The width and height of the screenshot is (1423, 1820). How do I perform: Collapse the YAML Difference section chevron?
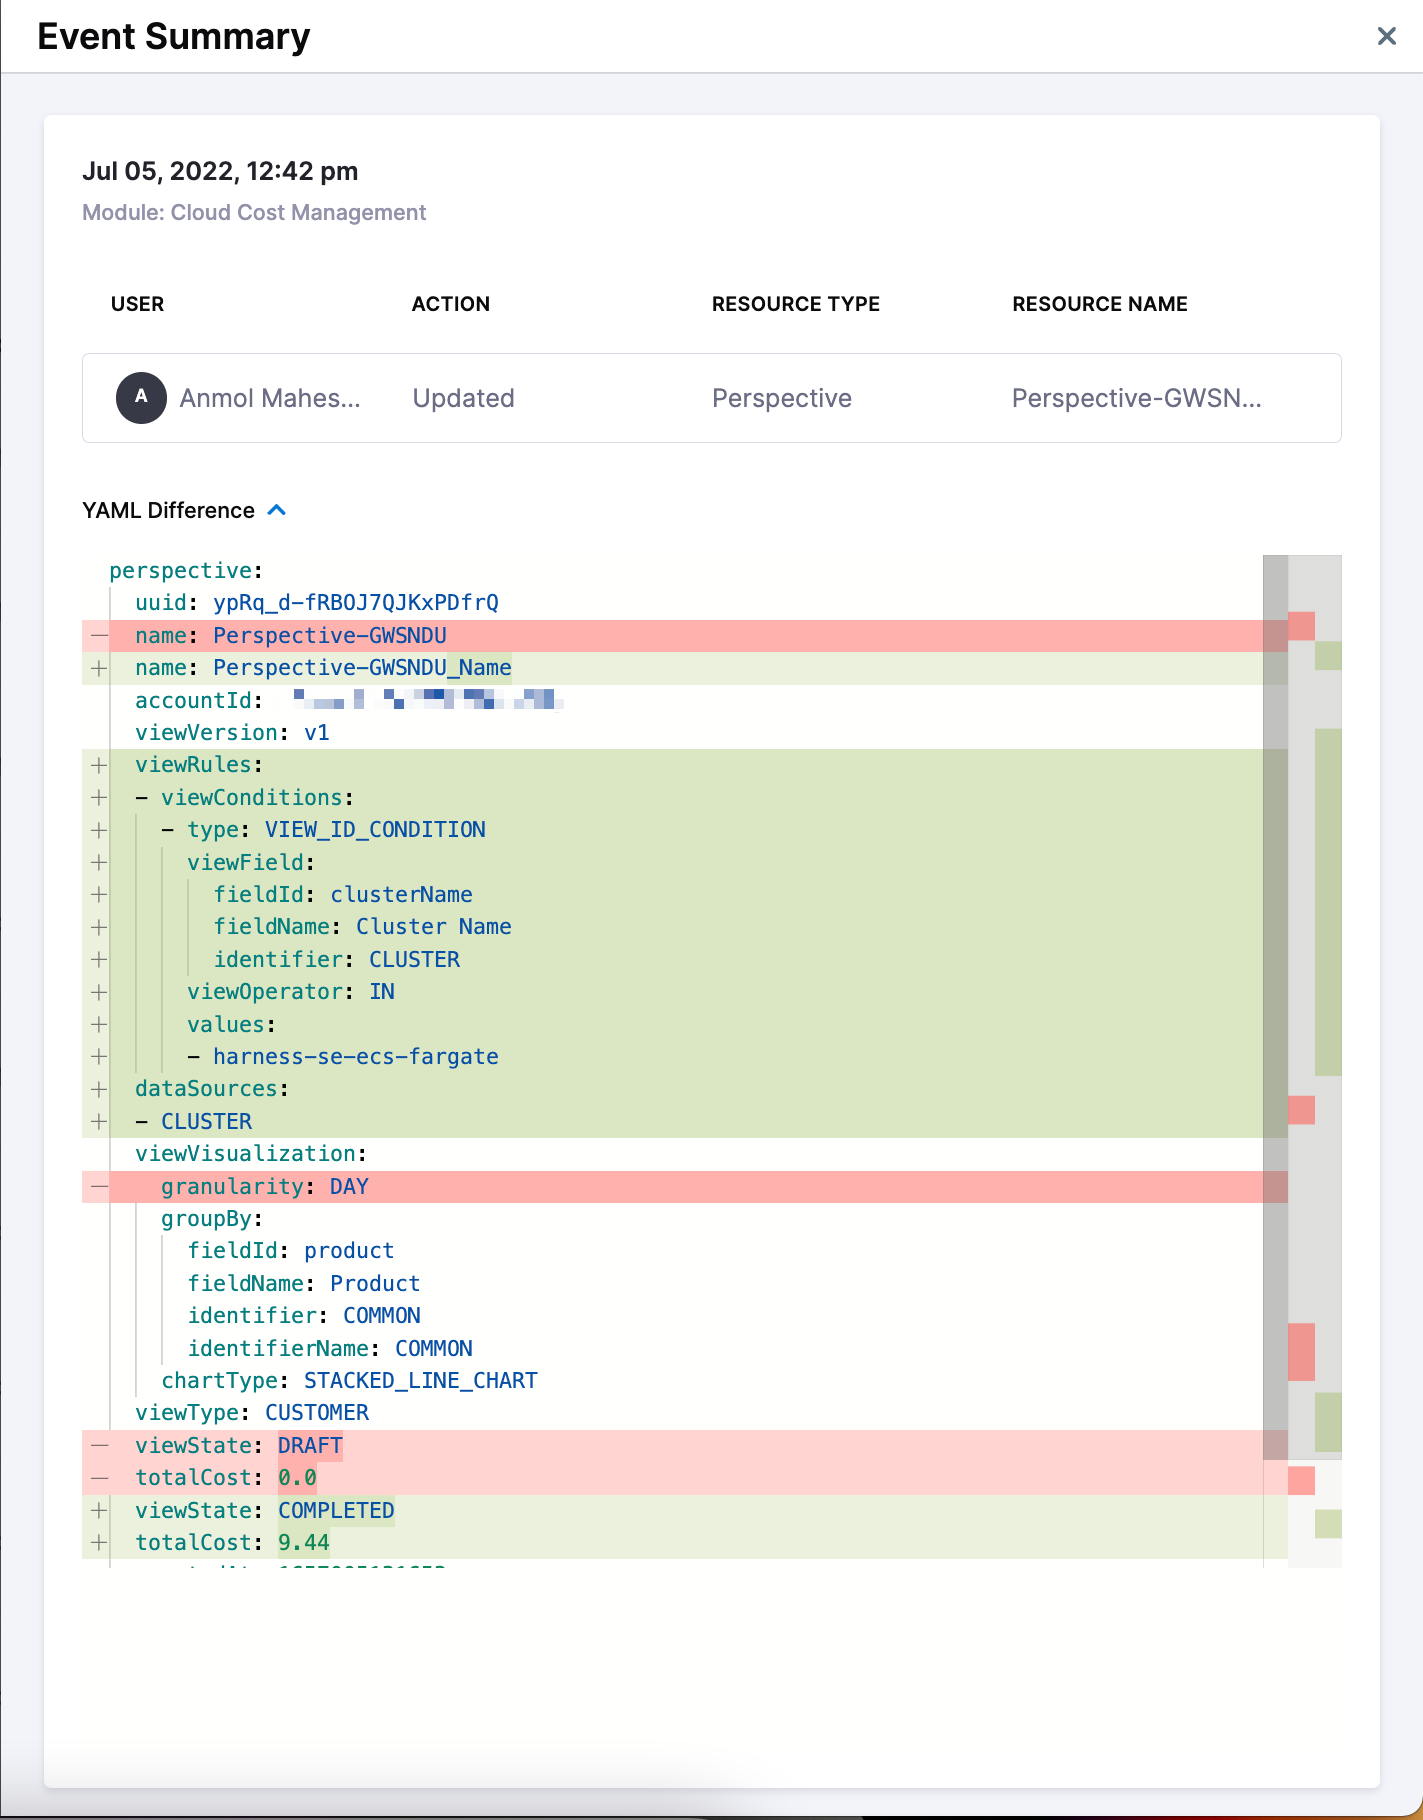[277, 510]
